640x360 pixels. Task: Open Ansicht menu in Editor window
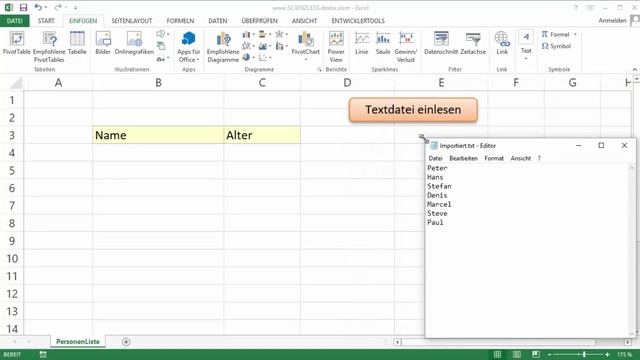point(521,158)
